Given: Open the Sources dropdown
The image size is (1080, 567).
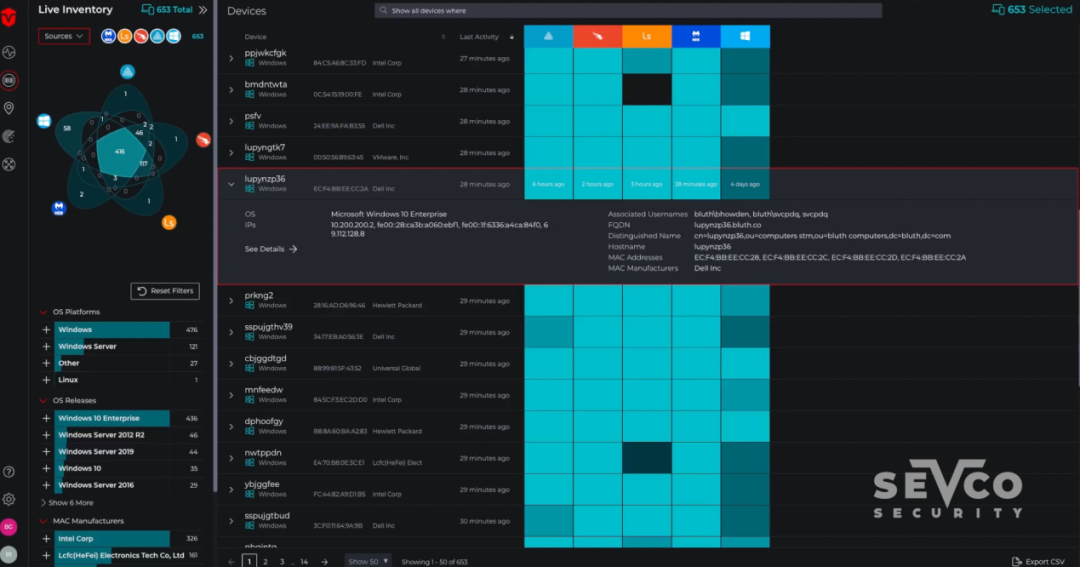Looking at the screenshot, I should coord(63,36).
